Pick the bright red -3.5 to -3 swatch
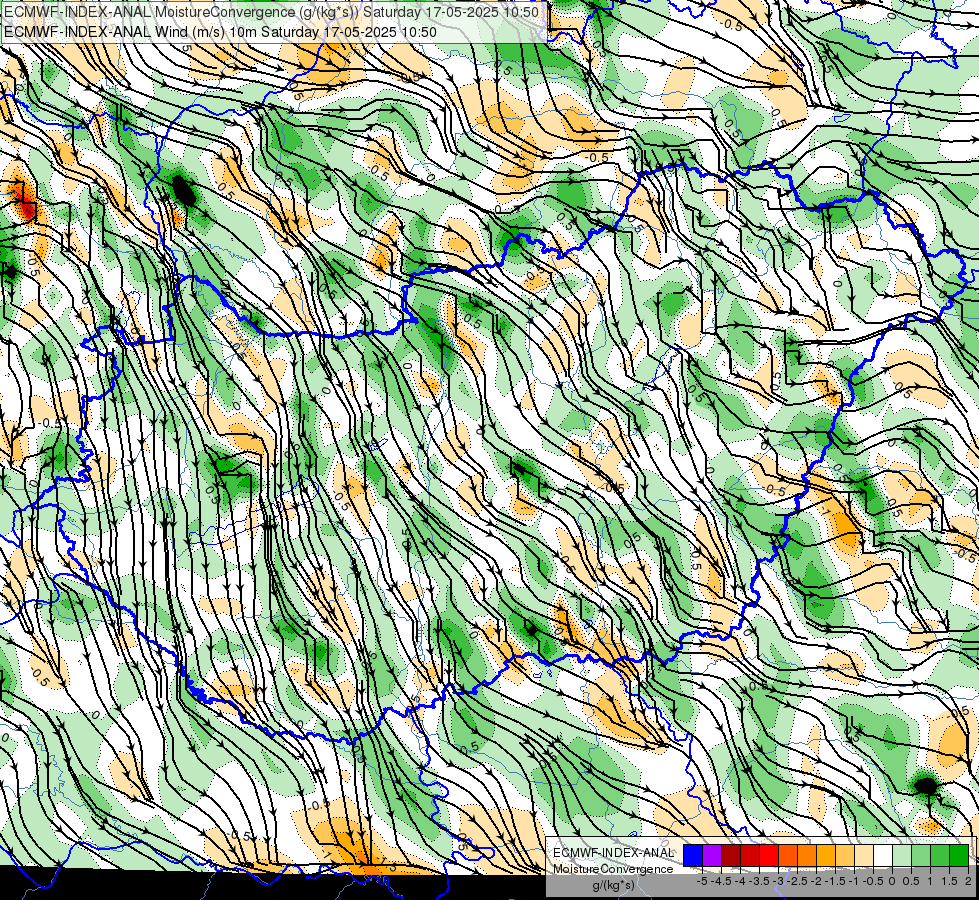The width and height of the screenshot is (979, 900). pos(769,855)
